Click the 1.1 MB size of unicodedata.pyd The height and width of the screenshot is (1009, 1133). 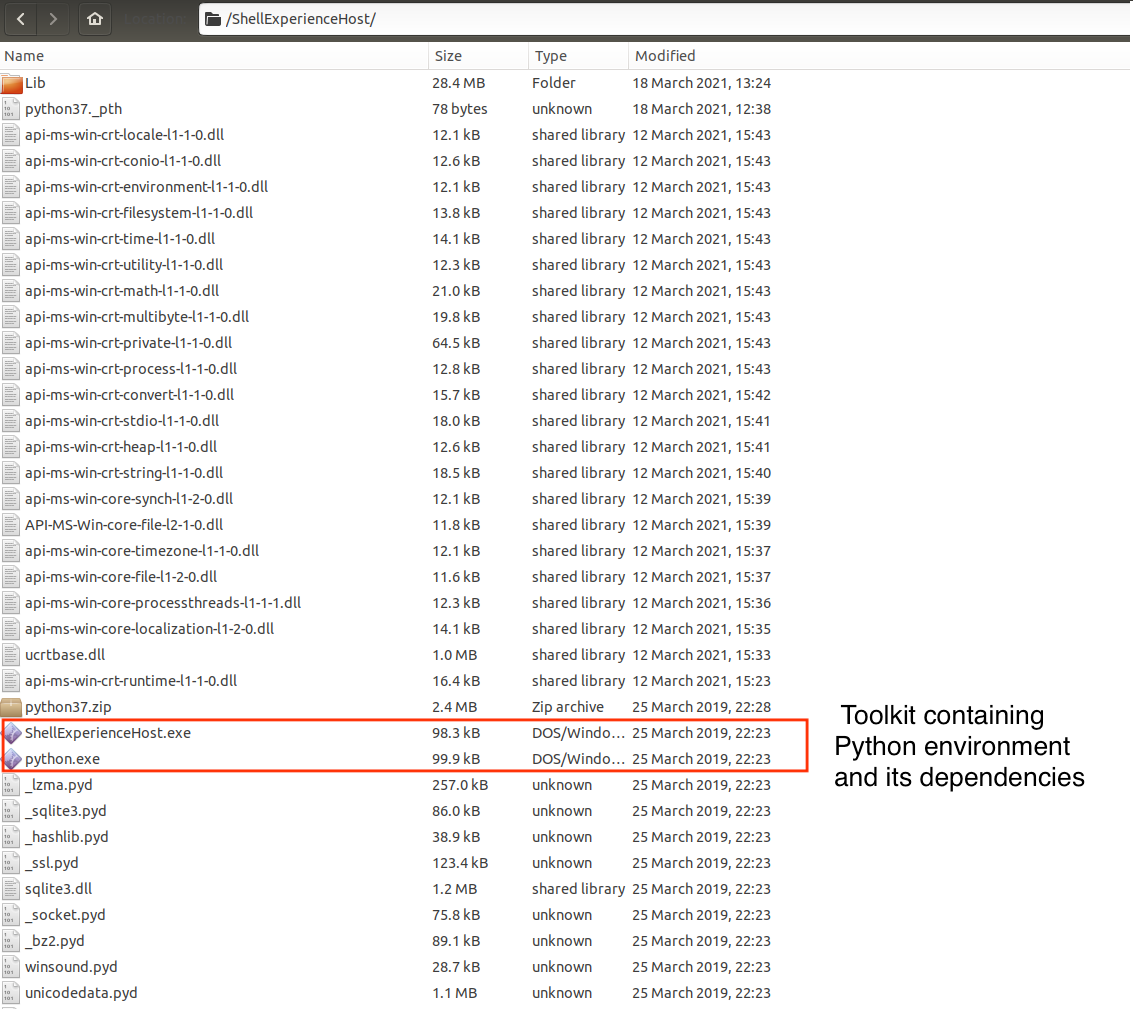point(455,993)
